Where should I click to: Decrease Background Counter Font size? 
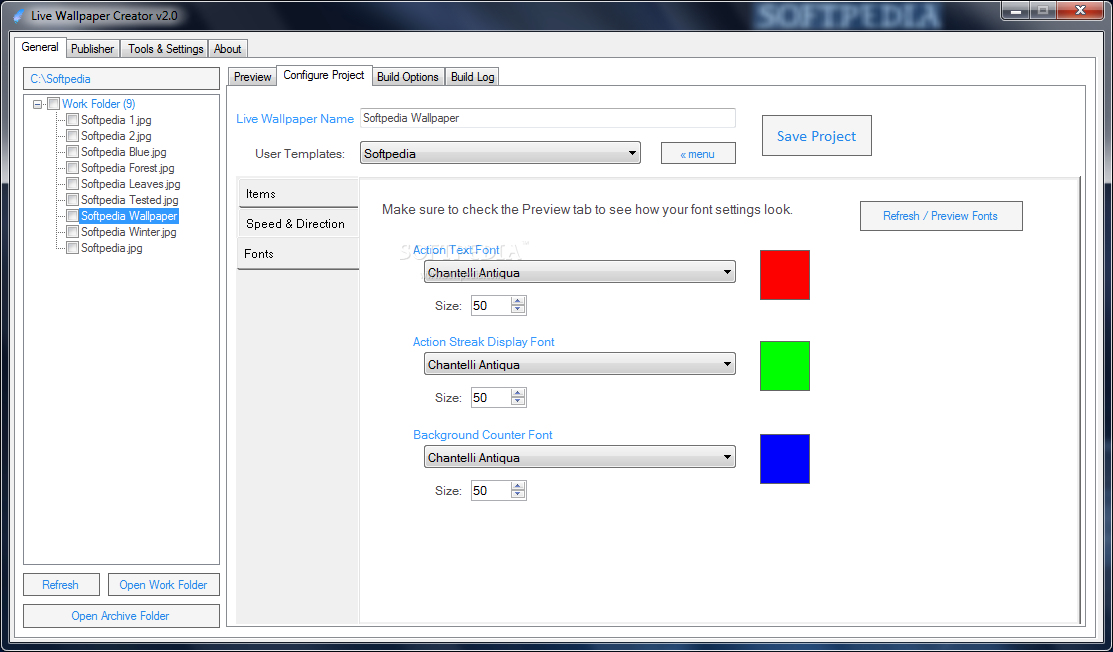point(518,494)
